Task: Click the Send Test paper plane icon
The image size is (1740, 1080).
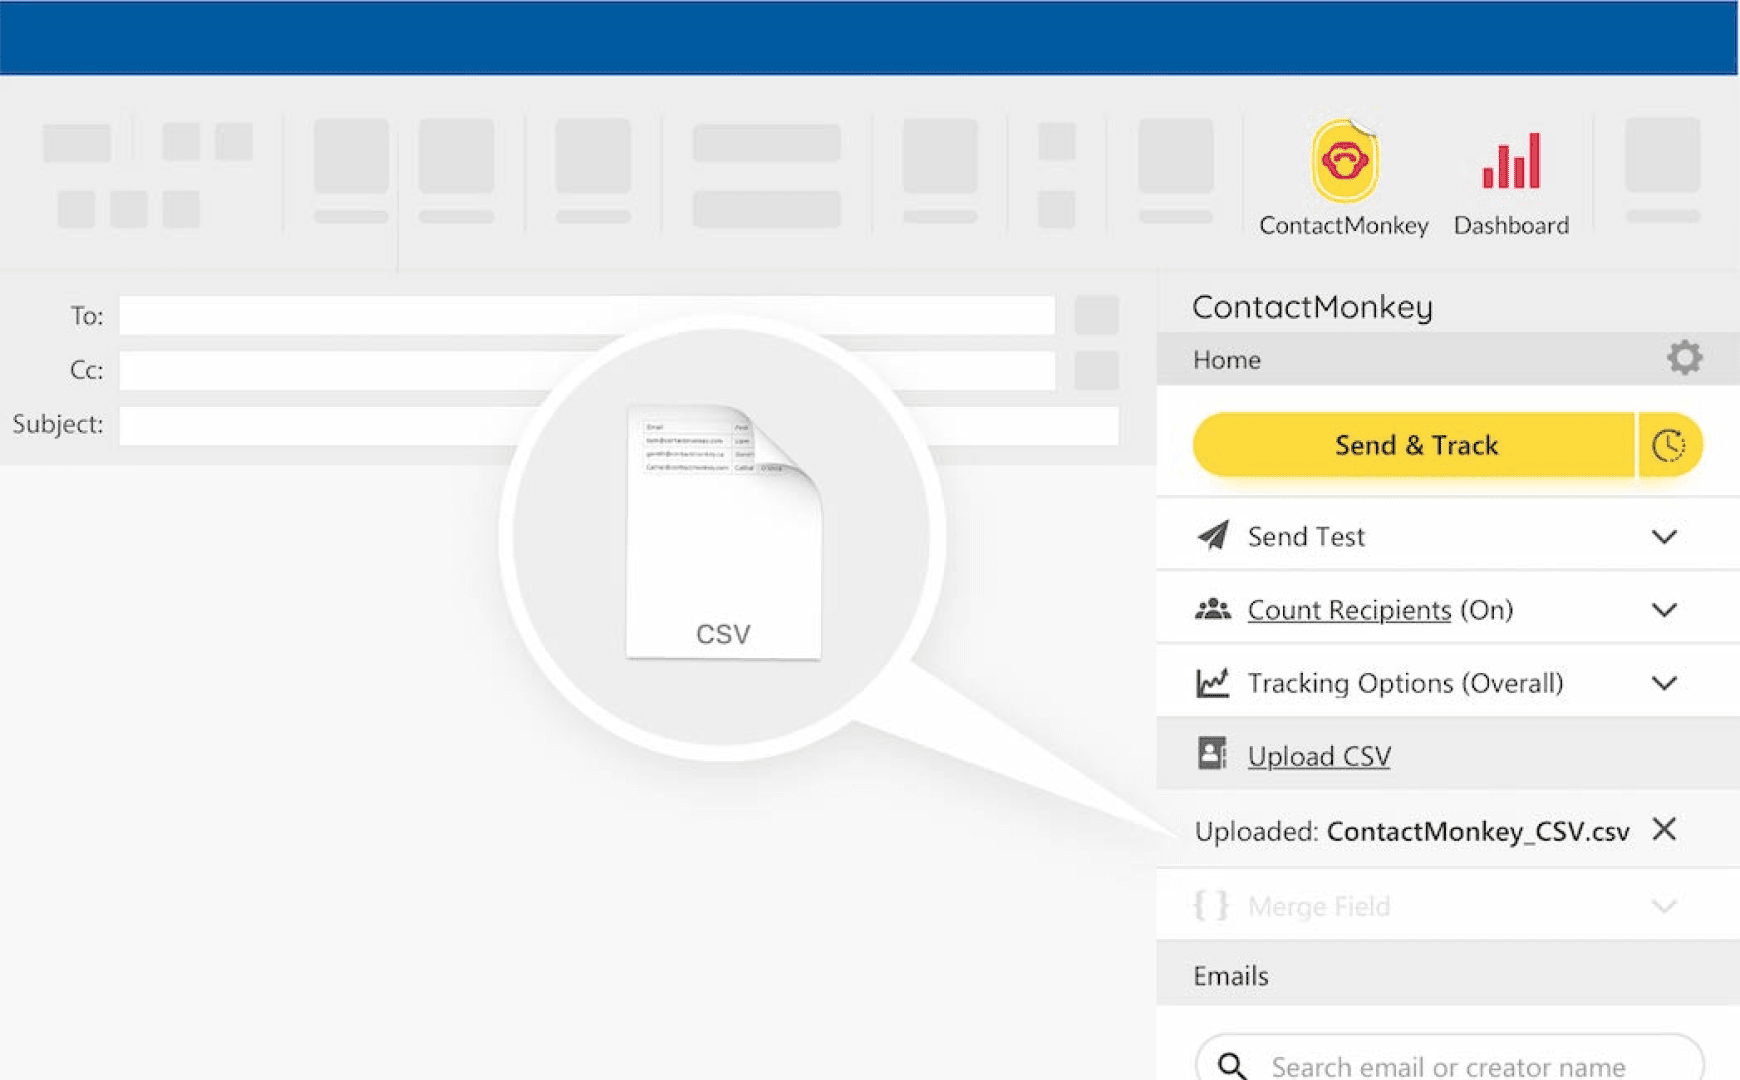Action: 1213,536
